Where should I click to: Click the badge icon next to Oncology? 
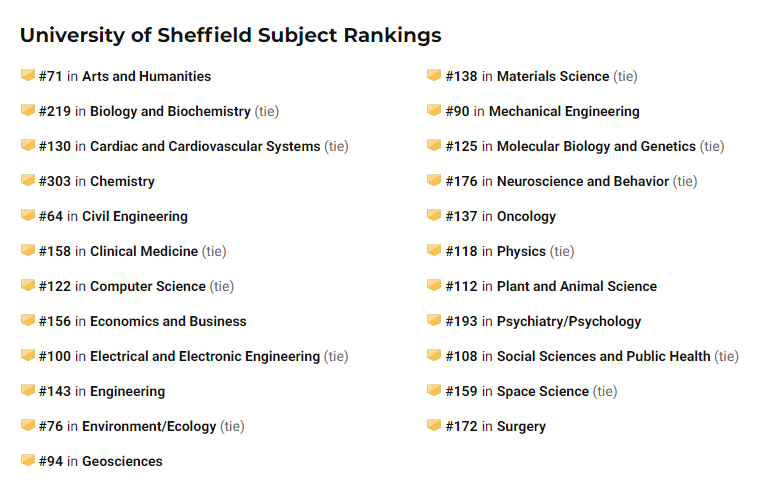pos(434,215)
